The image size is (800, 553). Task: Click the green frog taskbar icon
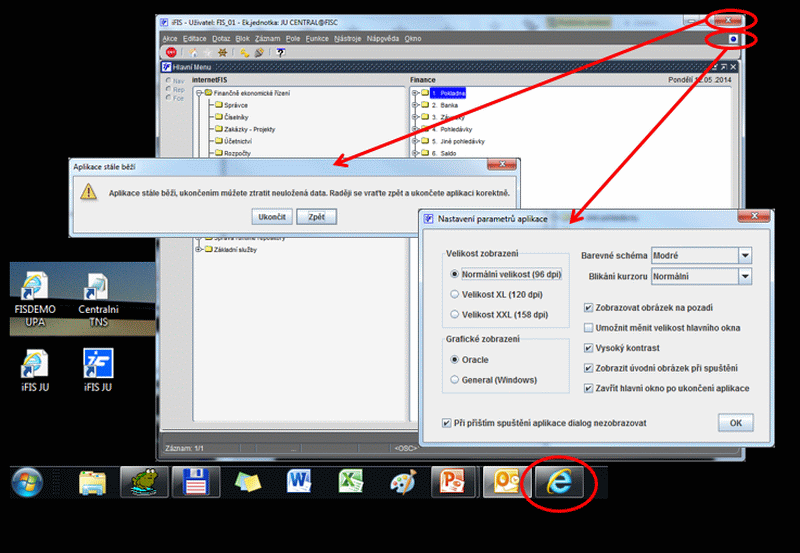[144, 482]
